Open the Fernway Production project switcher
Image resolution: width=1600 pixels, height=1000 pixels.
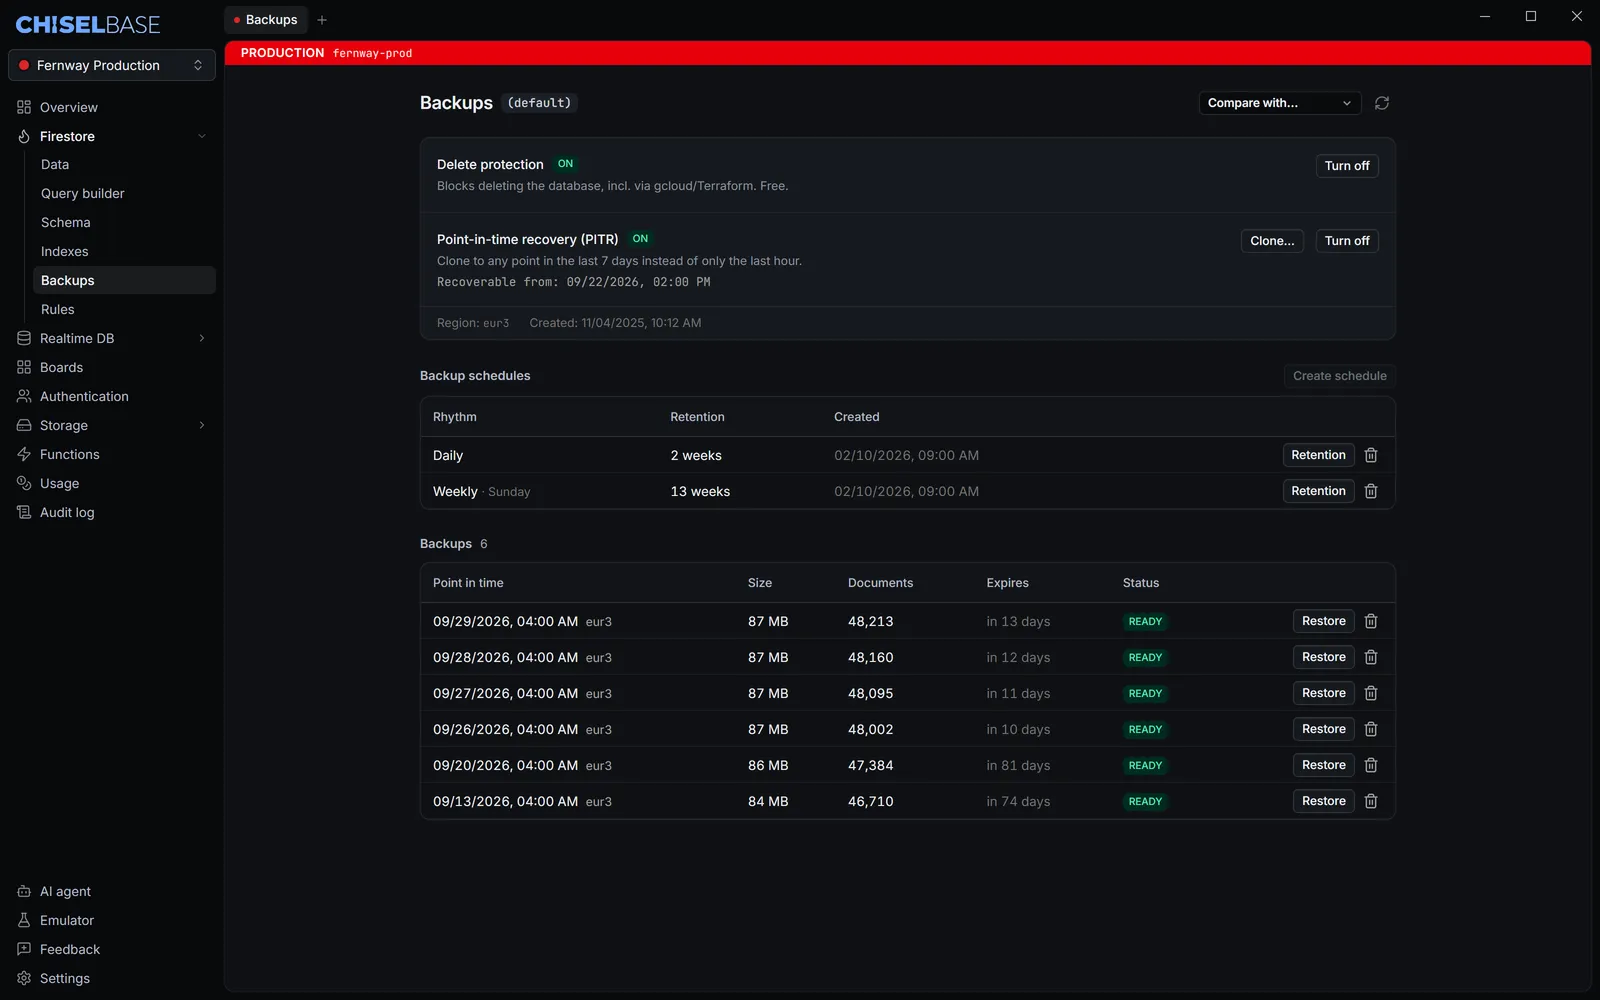tap(112, 65)
